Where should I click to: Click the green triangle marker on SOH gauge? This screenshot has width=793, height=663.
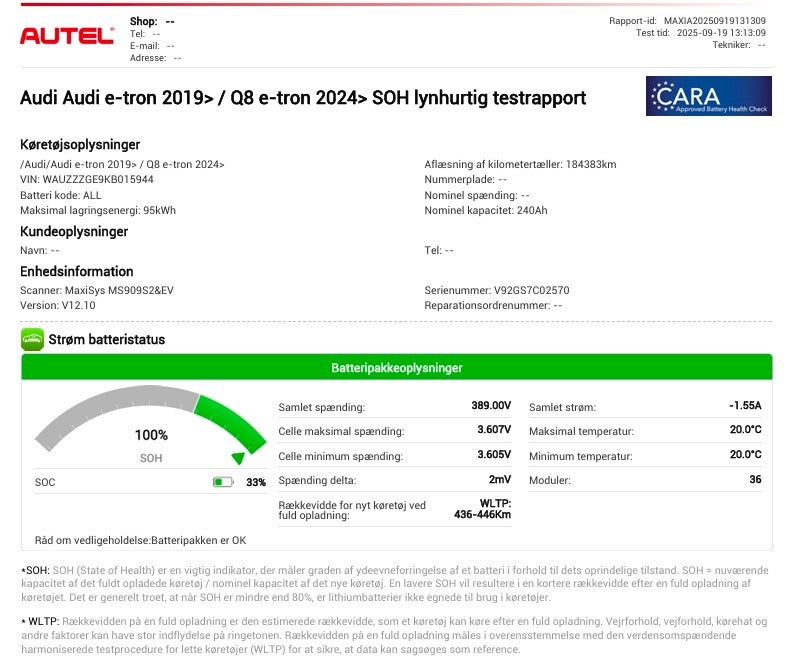pos(237,458)
